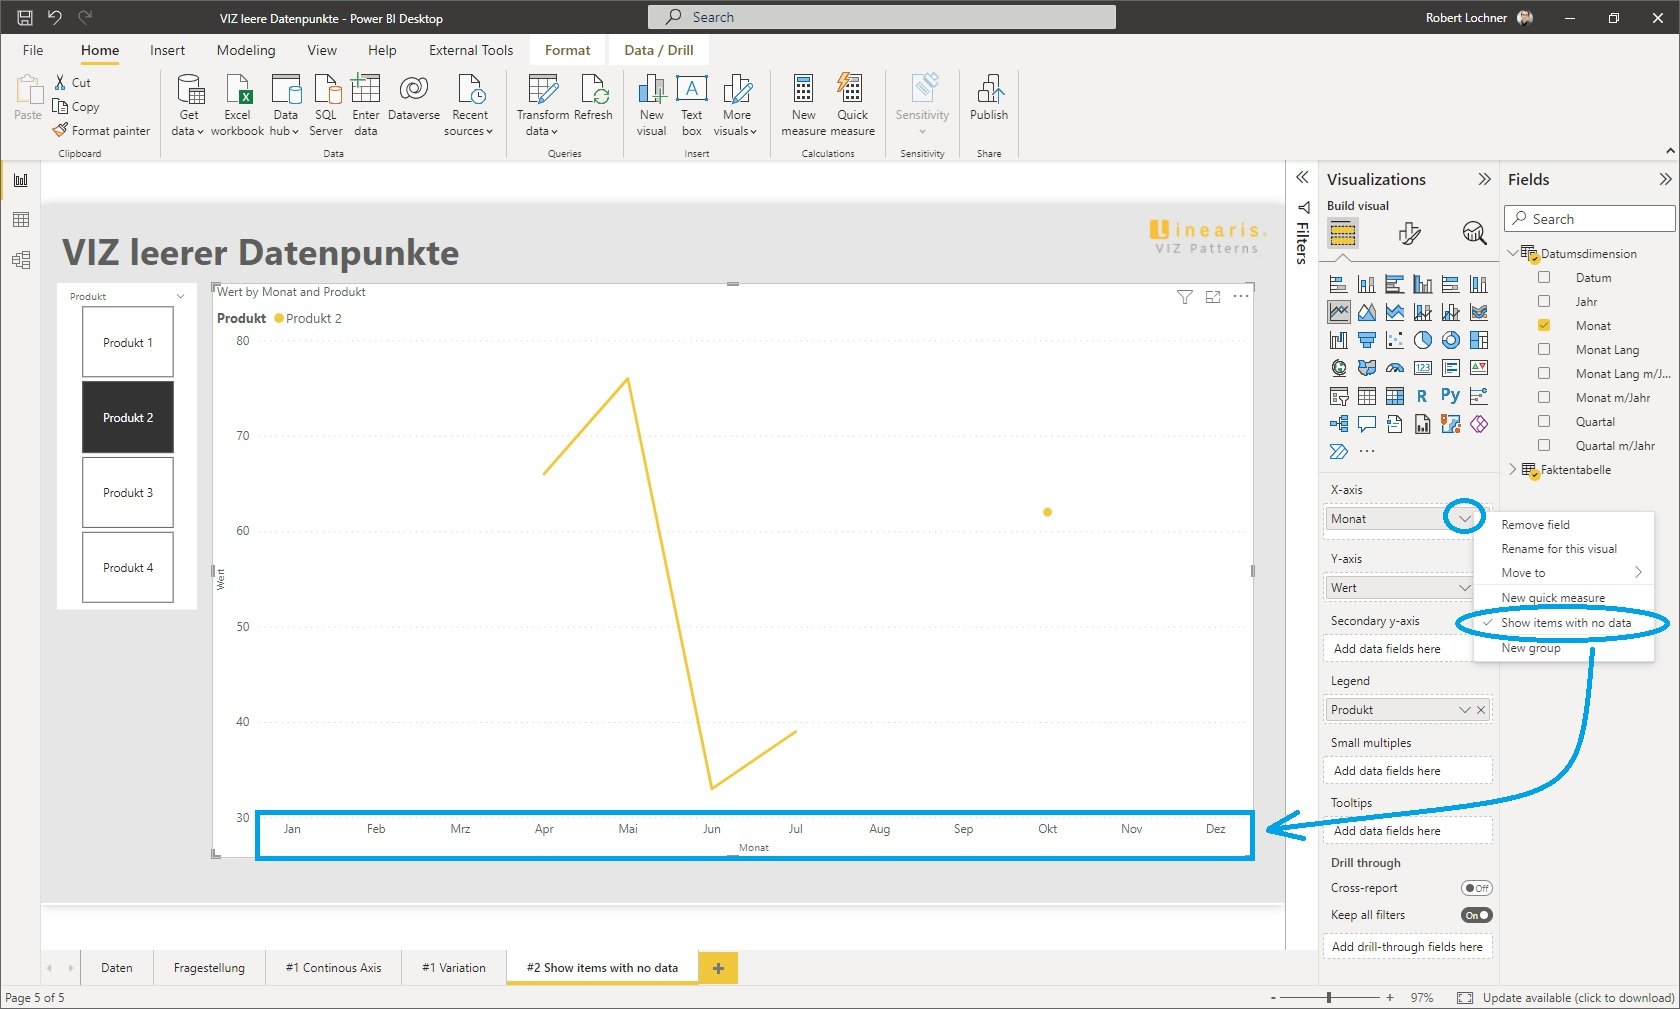This screenshot has height=1009, width=1680.
Task: Open the Text box insert tool
Action: tap(691, 104)
